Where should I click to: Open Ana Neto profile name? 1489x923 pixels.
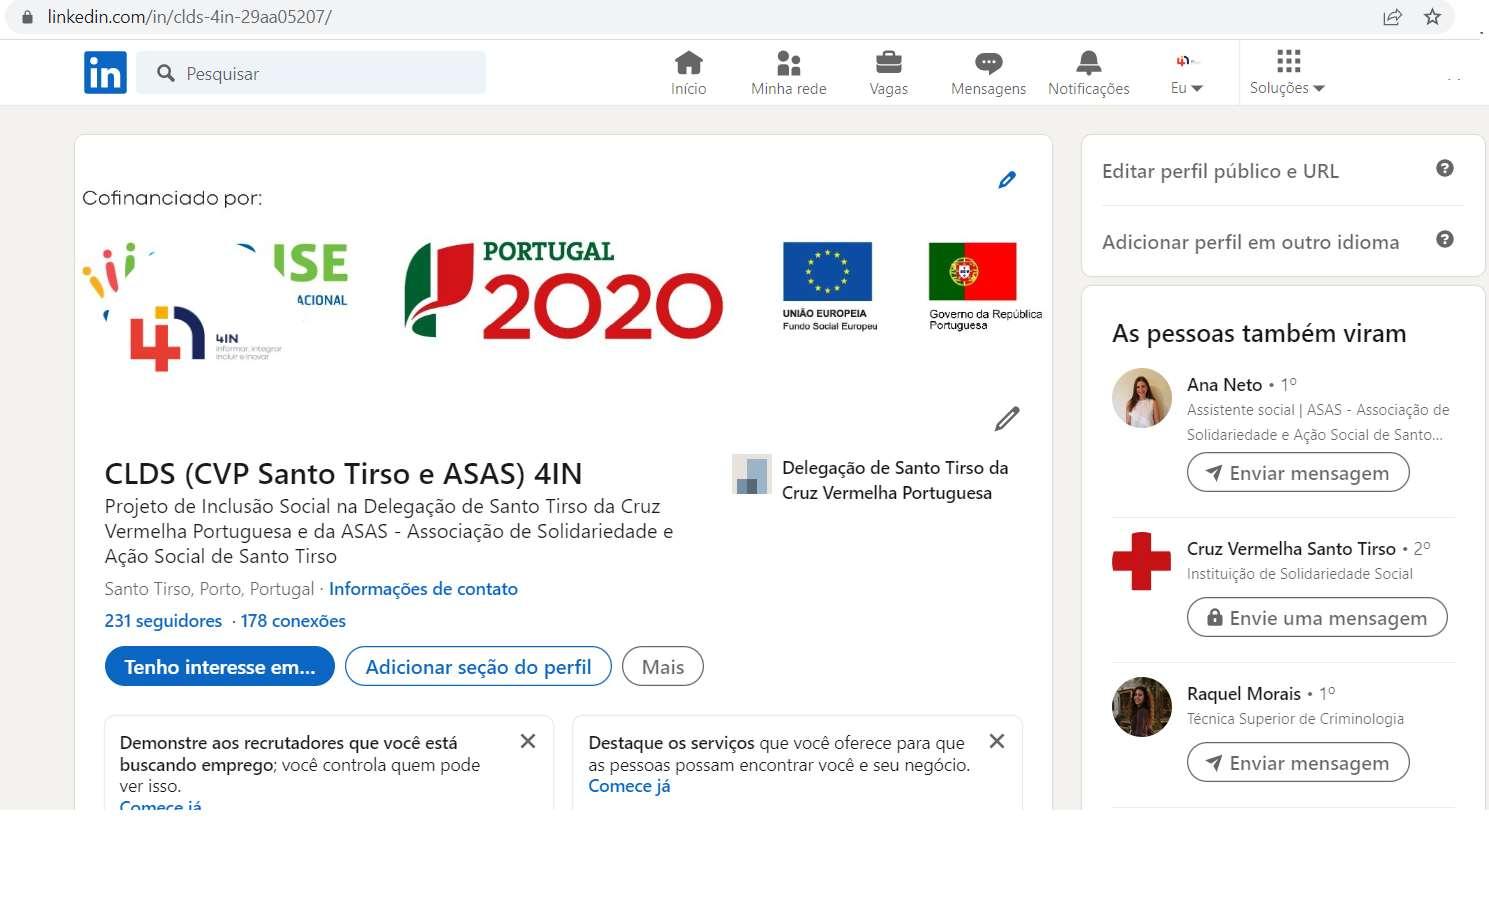coord(1224,385)
